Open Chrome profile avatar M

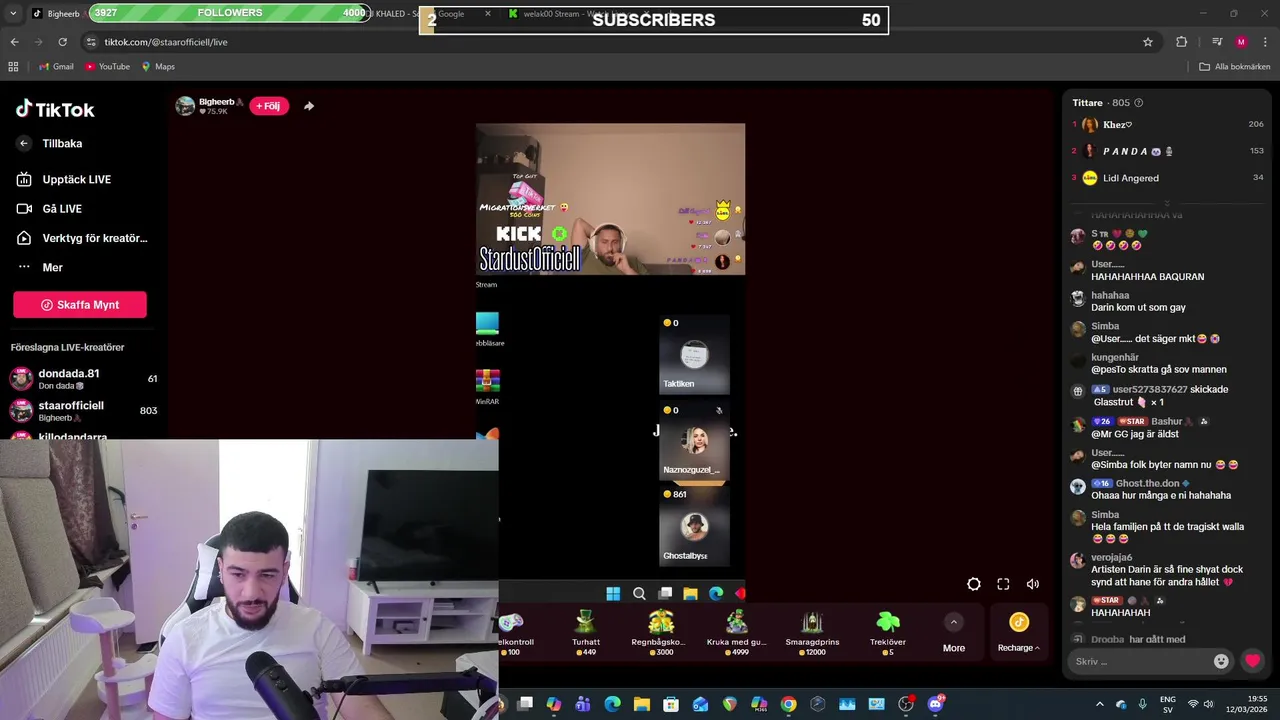tap(1241, 42)
